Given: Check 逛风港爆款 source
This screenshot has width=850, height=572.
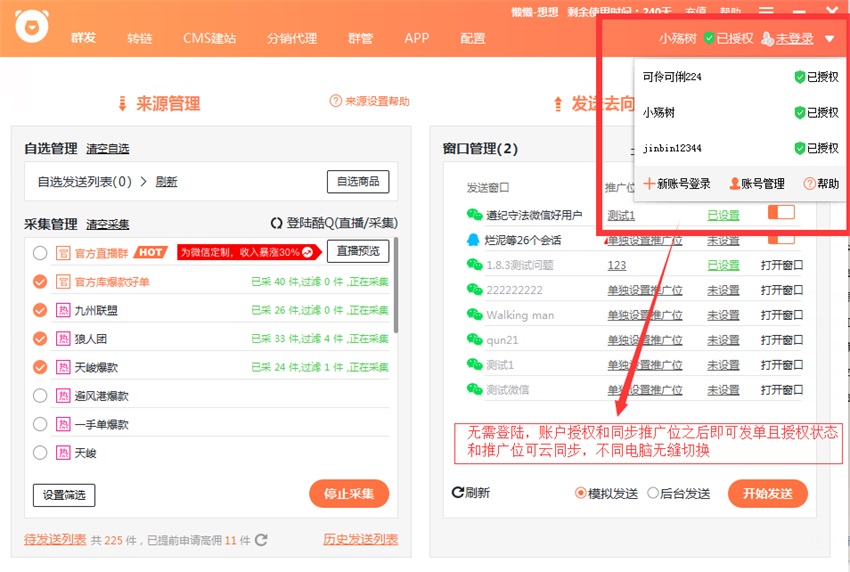Looking at the screenshot, I should (x=40, y=396).
